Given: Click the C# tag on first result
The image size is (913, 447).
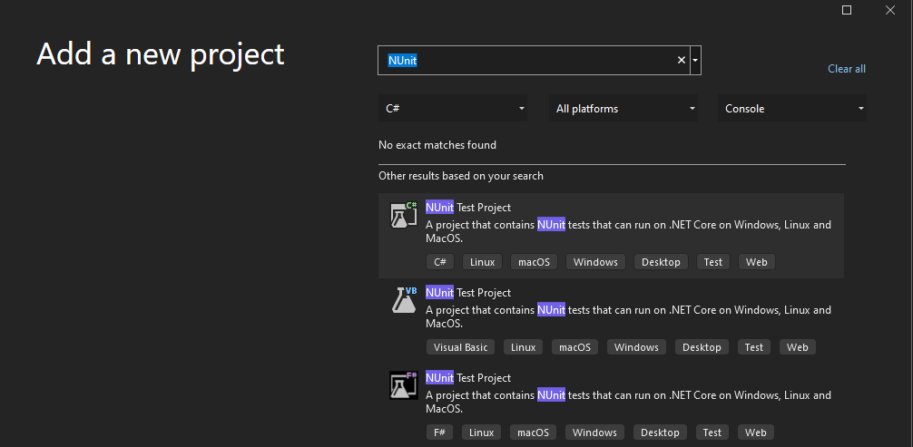Looking at the screenshot, I should tap(440, 262).
